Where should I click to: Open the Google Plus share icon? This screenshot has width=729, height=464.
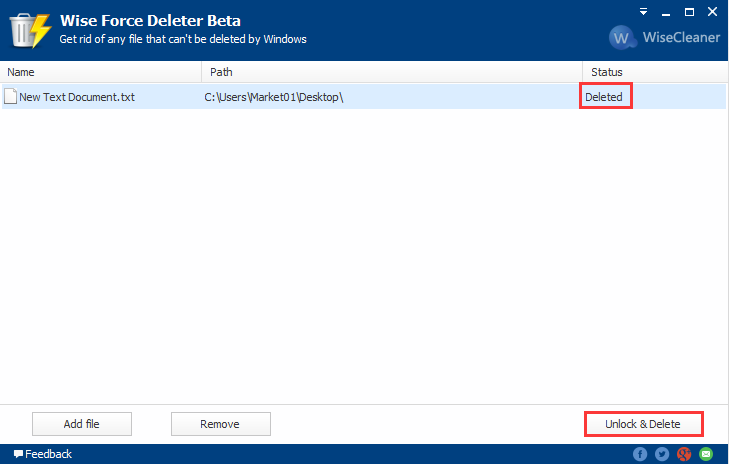pyautogui.click(x=684, y=454)
